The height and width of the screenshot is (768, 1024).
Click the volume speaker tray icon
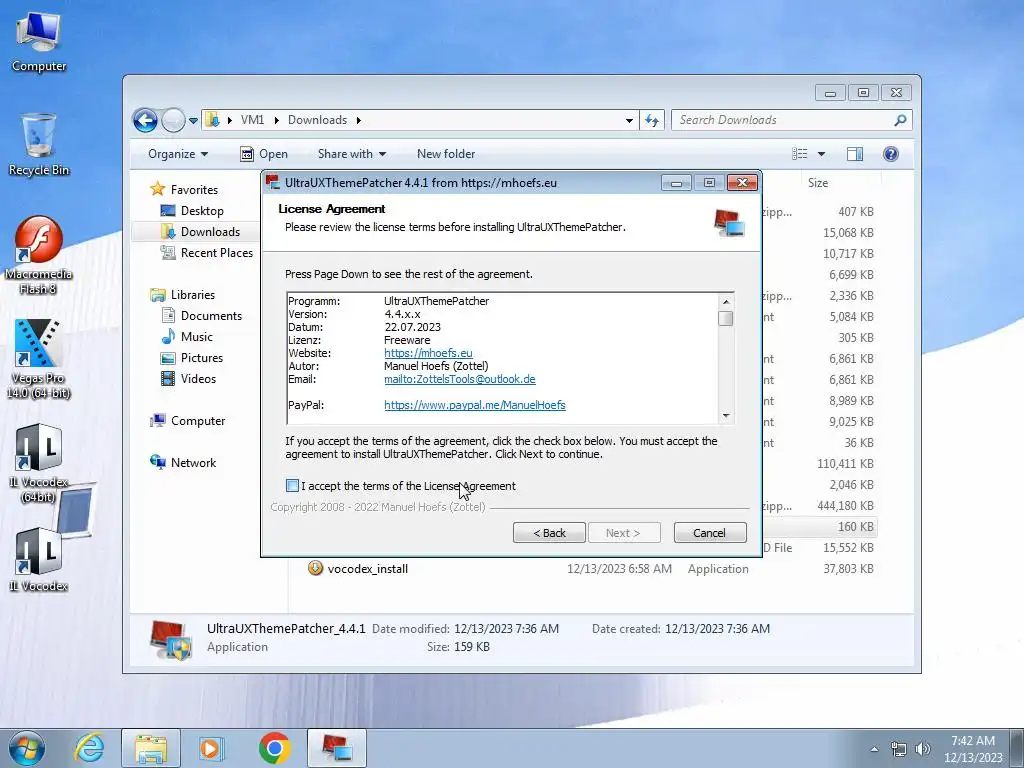923,749
